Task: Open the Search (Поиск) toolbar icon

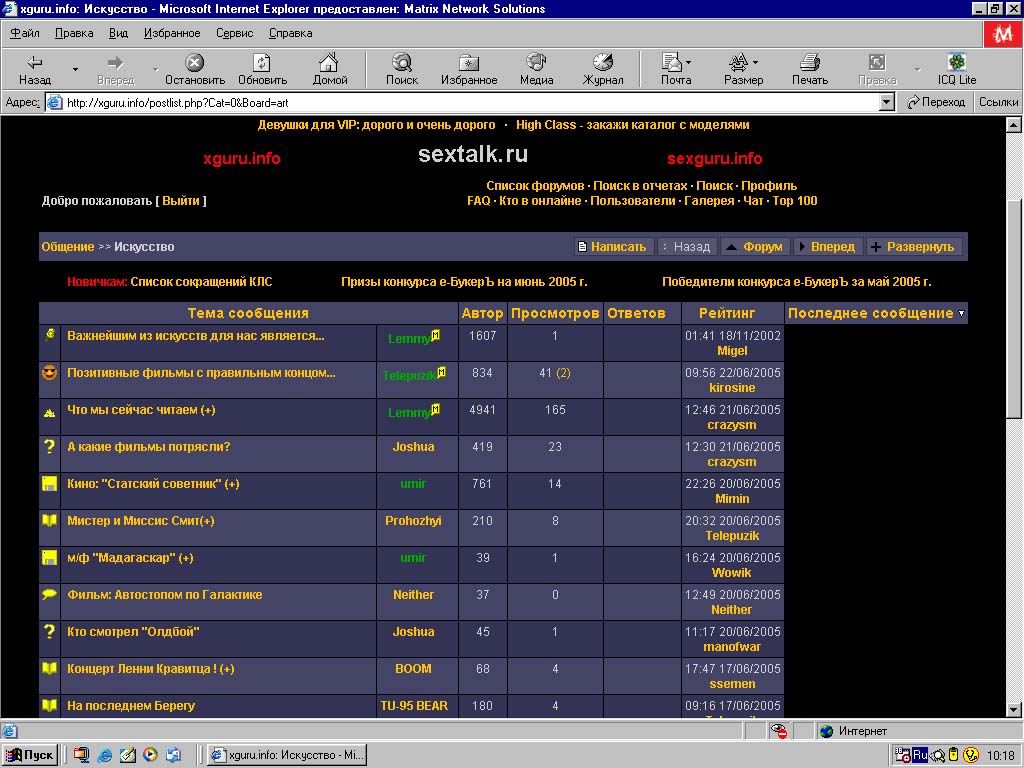Action: [x=402, y=68]
